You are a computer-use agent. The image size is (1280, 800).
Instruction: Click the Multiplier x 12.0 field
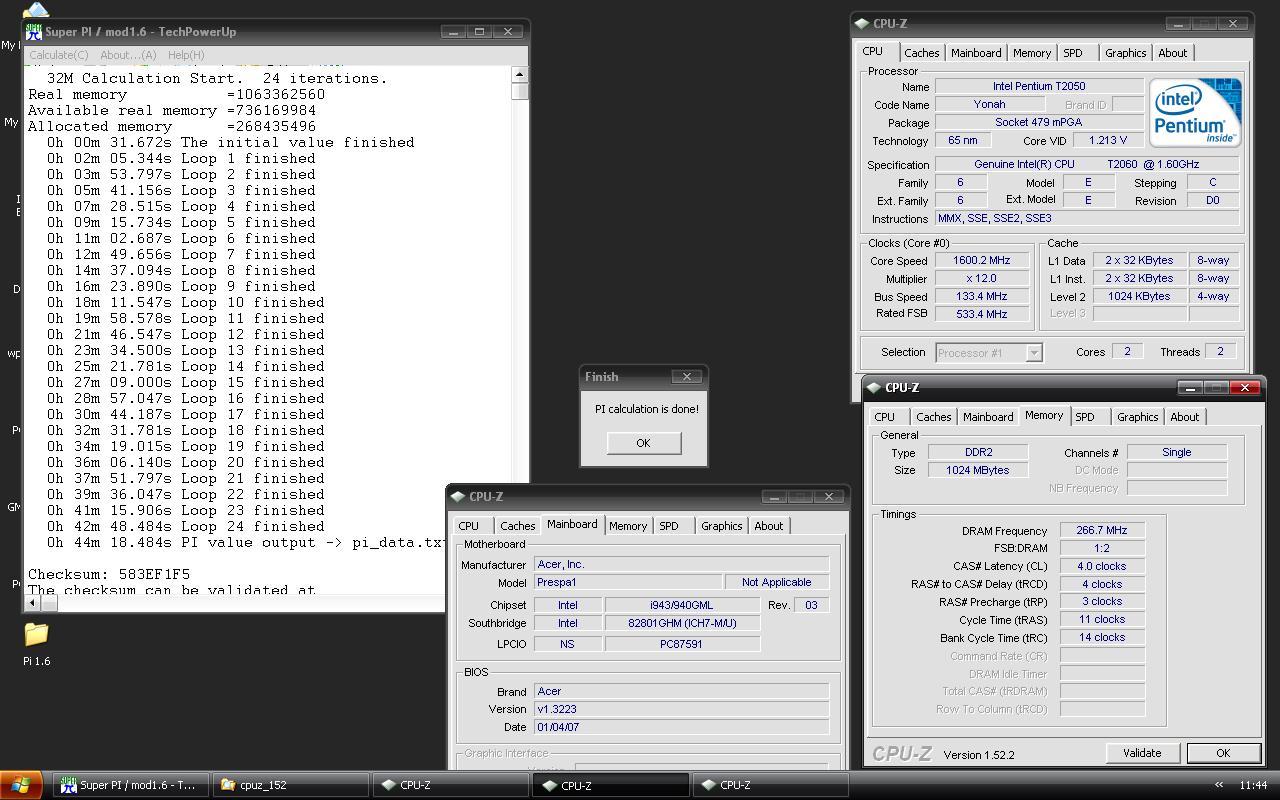click(982, 279)
